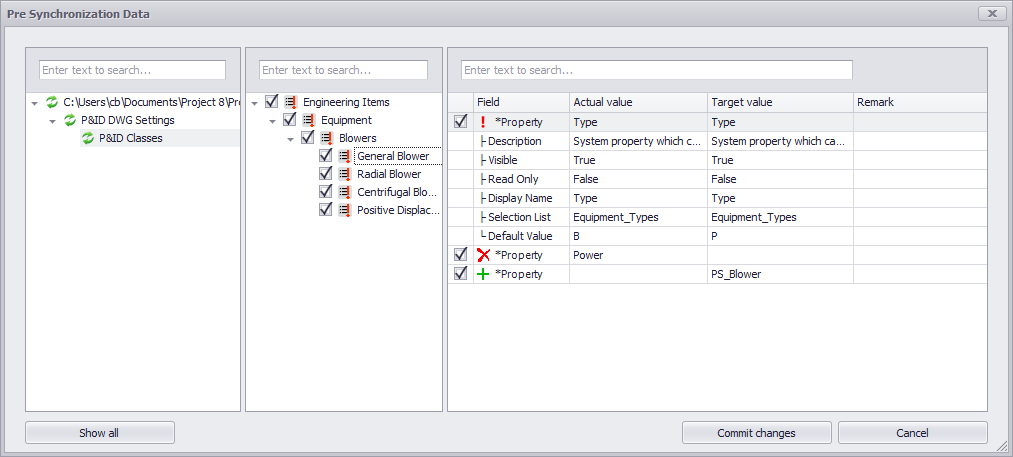Image resolution: width=1013 pixels, height=457 pixels.
Task: Click the target 'Equipment_Types' cell
Action: pos(780,217)
